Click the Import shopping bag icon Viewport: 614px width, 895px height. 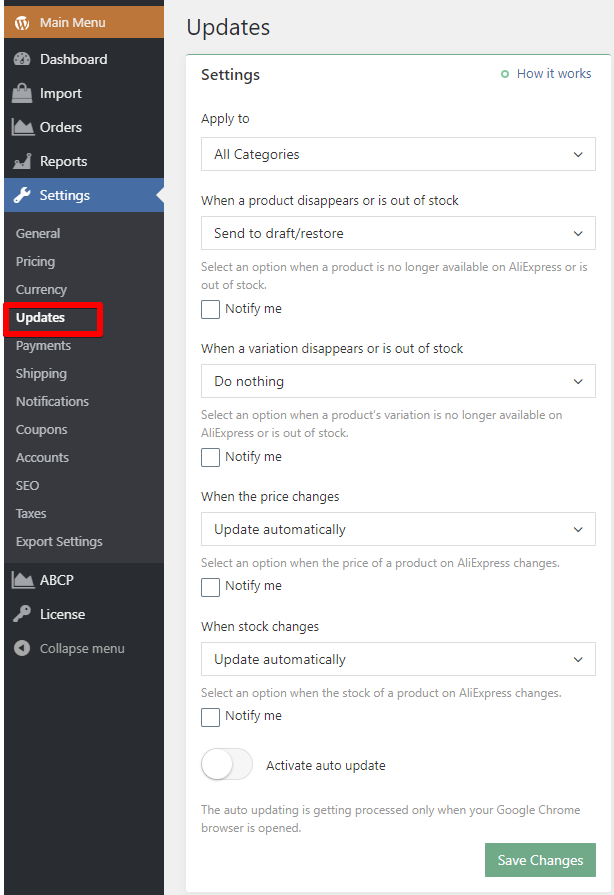click(22, 94)
